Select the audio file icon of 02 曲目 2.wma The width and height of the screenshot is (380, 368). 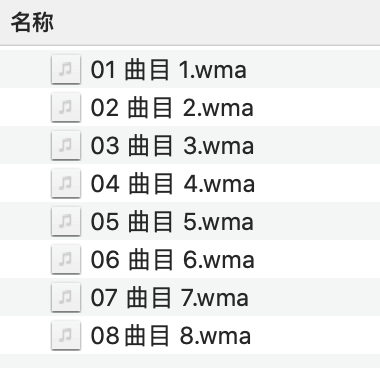tap(66, 107)
